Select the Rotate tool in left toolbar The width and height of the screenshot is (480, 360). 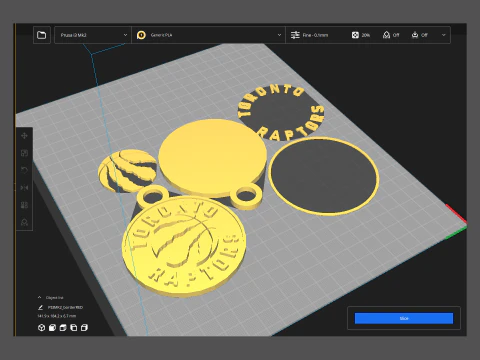[24, 170]
